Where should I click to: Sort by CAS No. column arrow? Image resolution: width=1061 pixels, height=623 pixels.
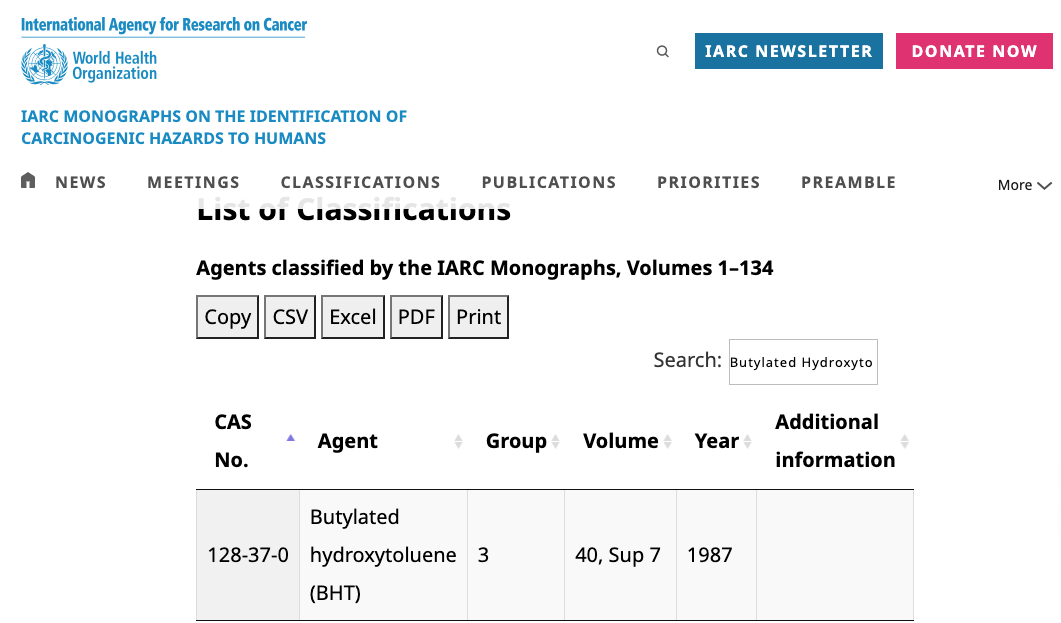(290, 438)
